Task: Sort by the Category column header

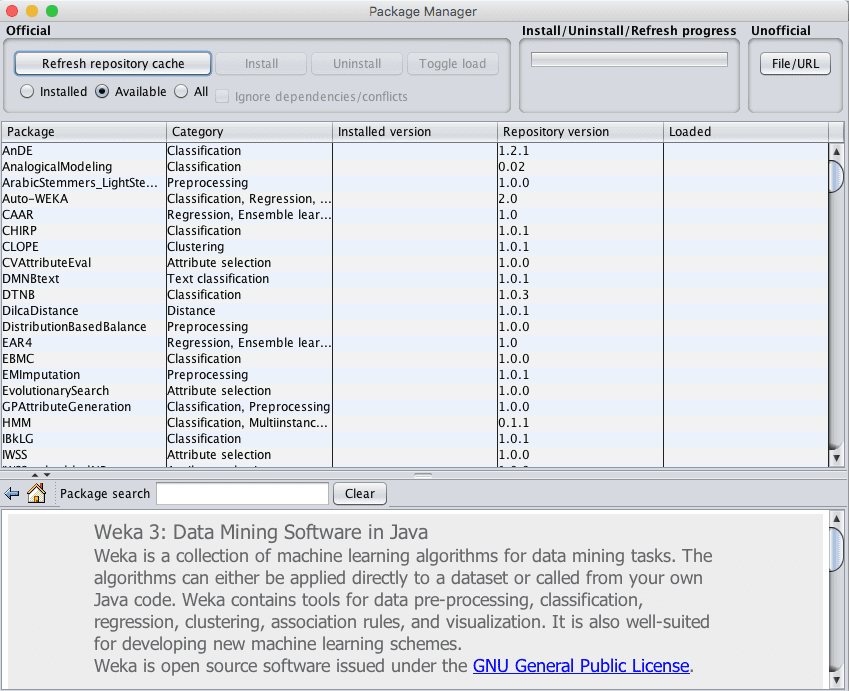Action: (249, 132)
